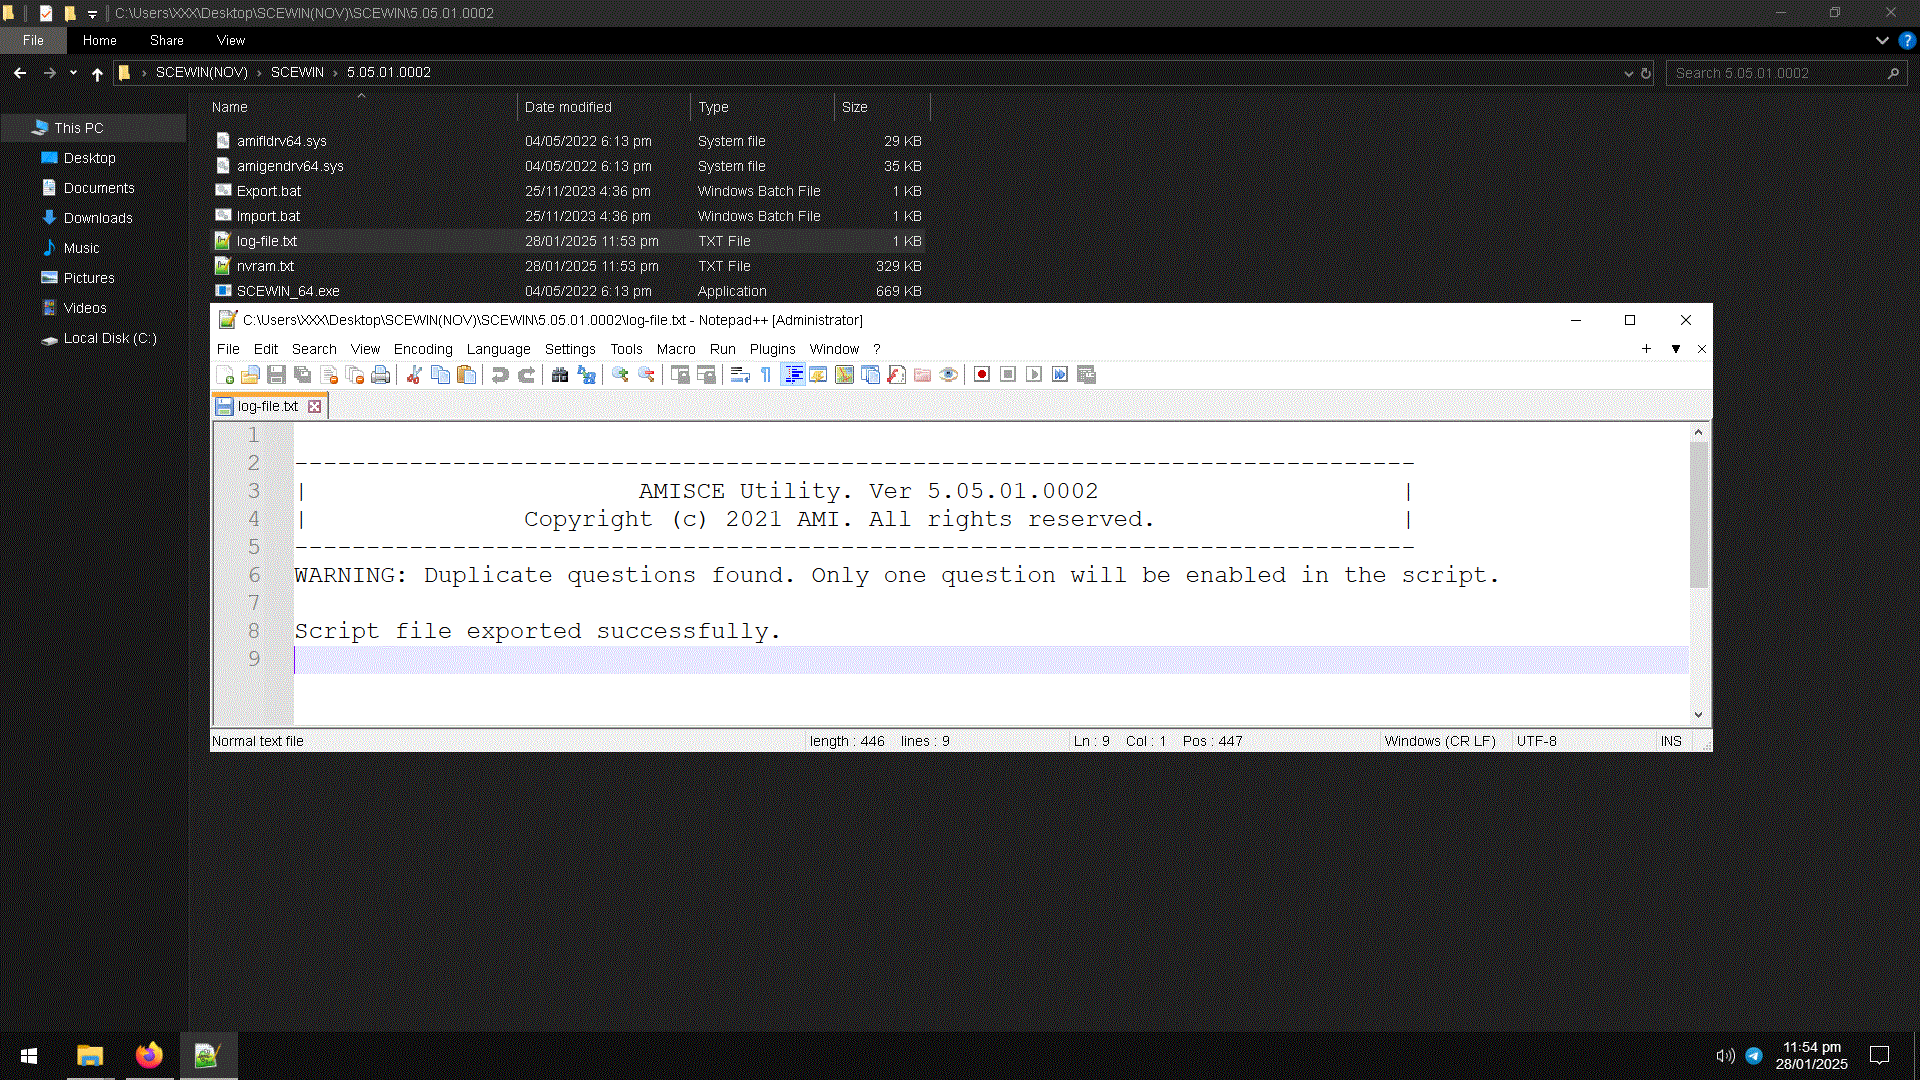Viewport: 1920px width, 1080px height.
Task: Click the Cut scissors icon
Action: pyautogui.click(x=414, y=375)
